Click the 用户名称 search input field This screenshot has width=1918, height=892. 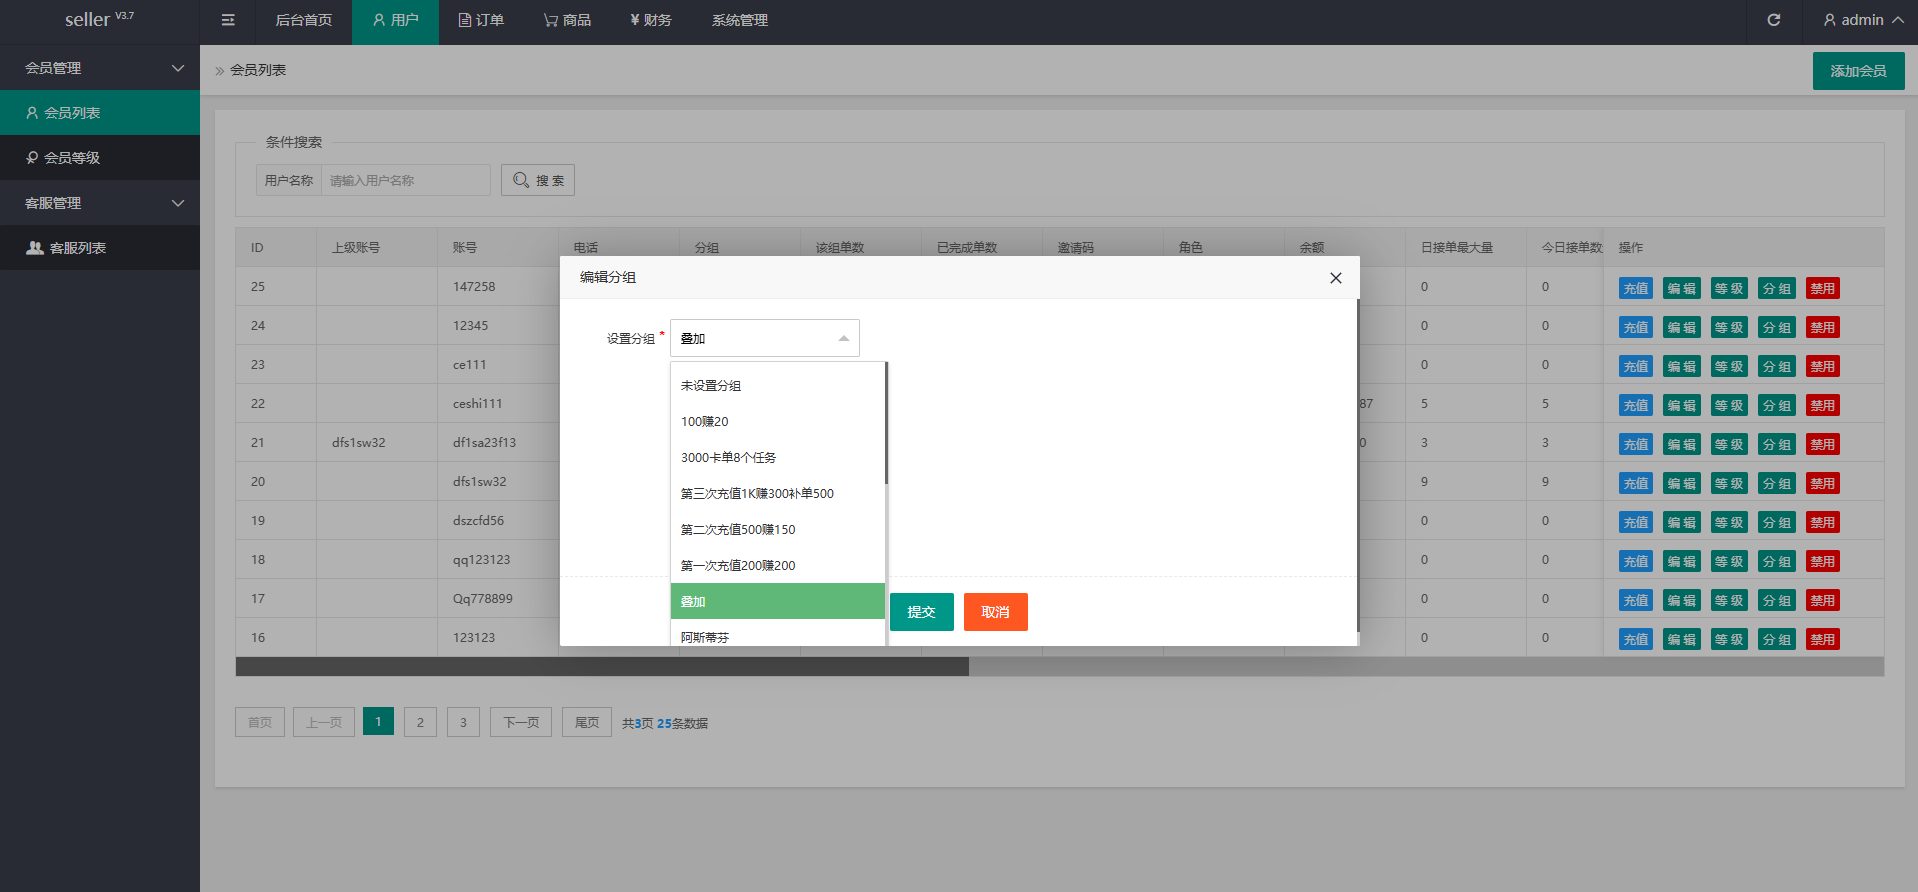click(405, 180)
